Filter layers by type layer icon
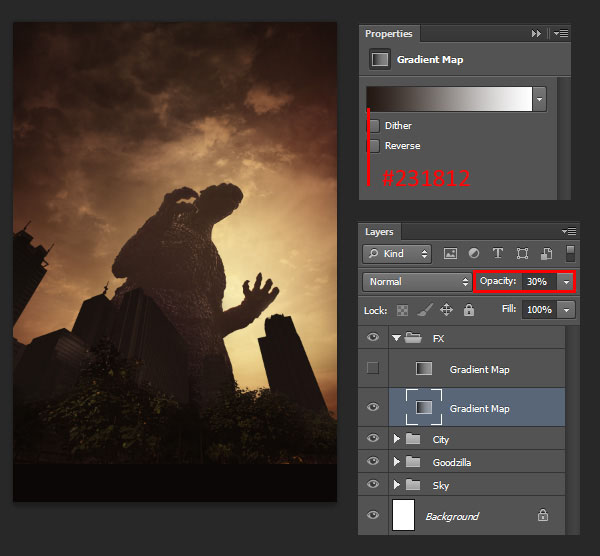Screen dimensions: 600x556 tap(497, 253)
